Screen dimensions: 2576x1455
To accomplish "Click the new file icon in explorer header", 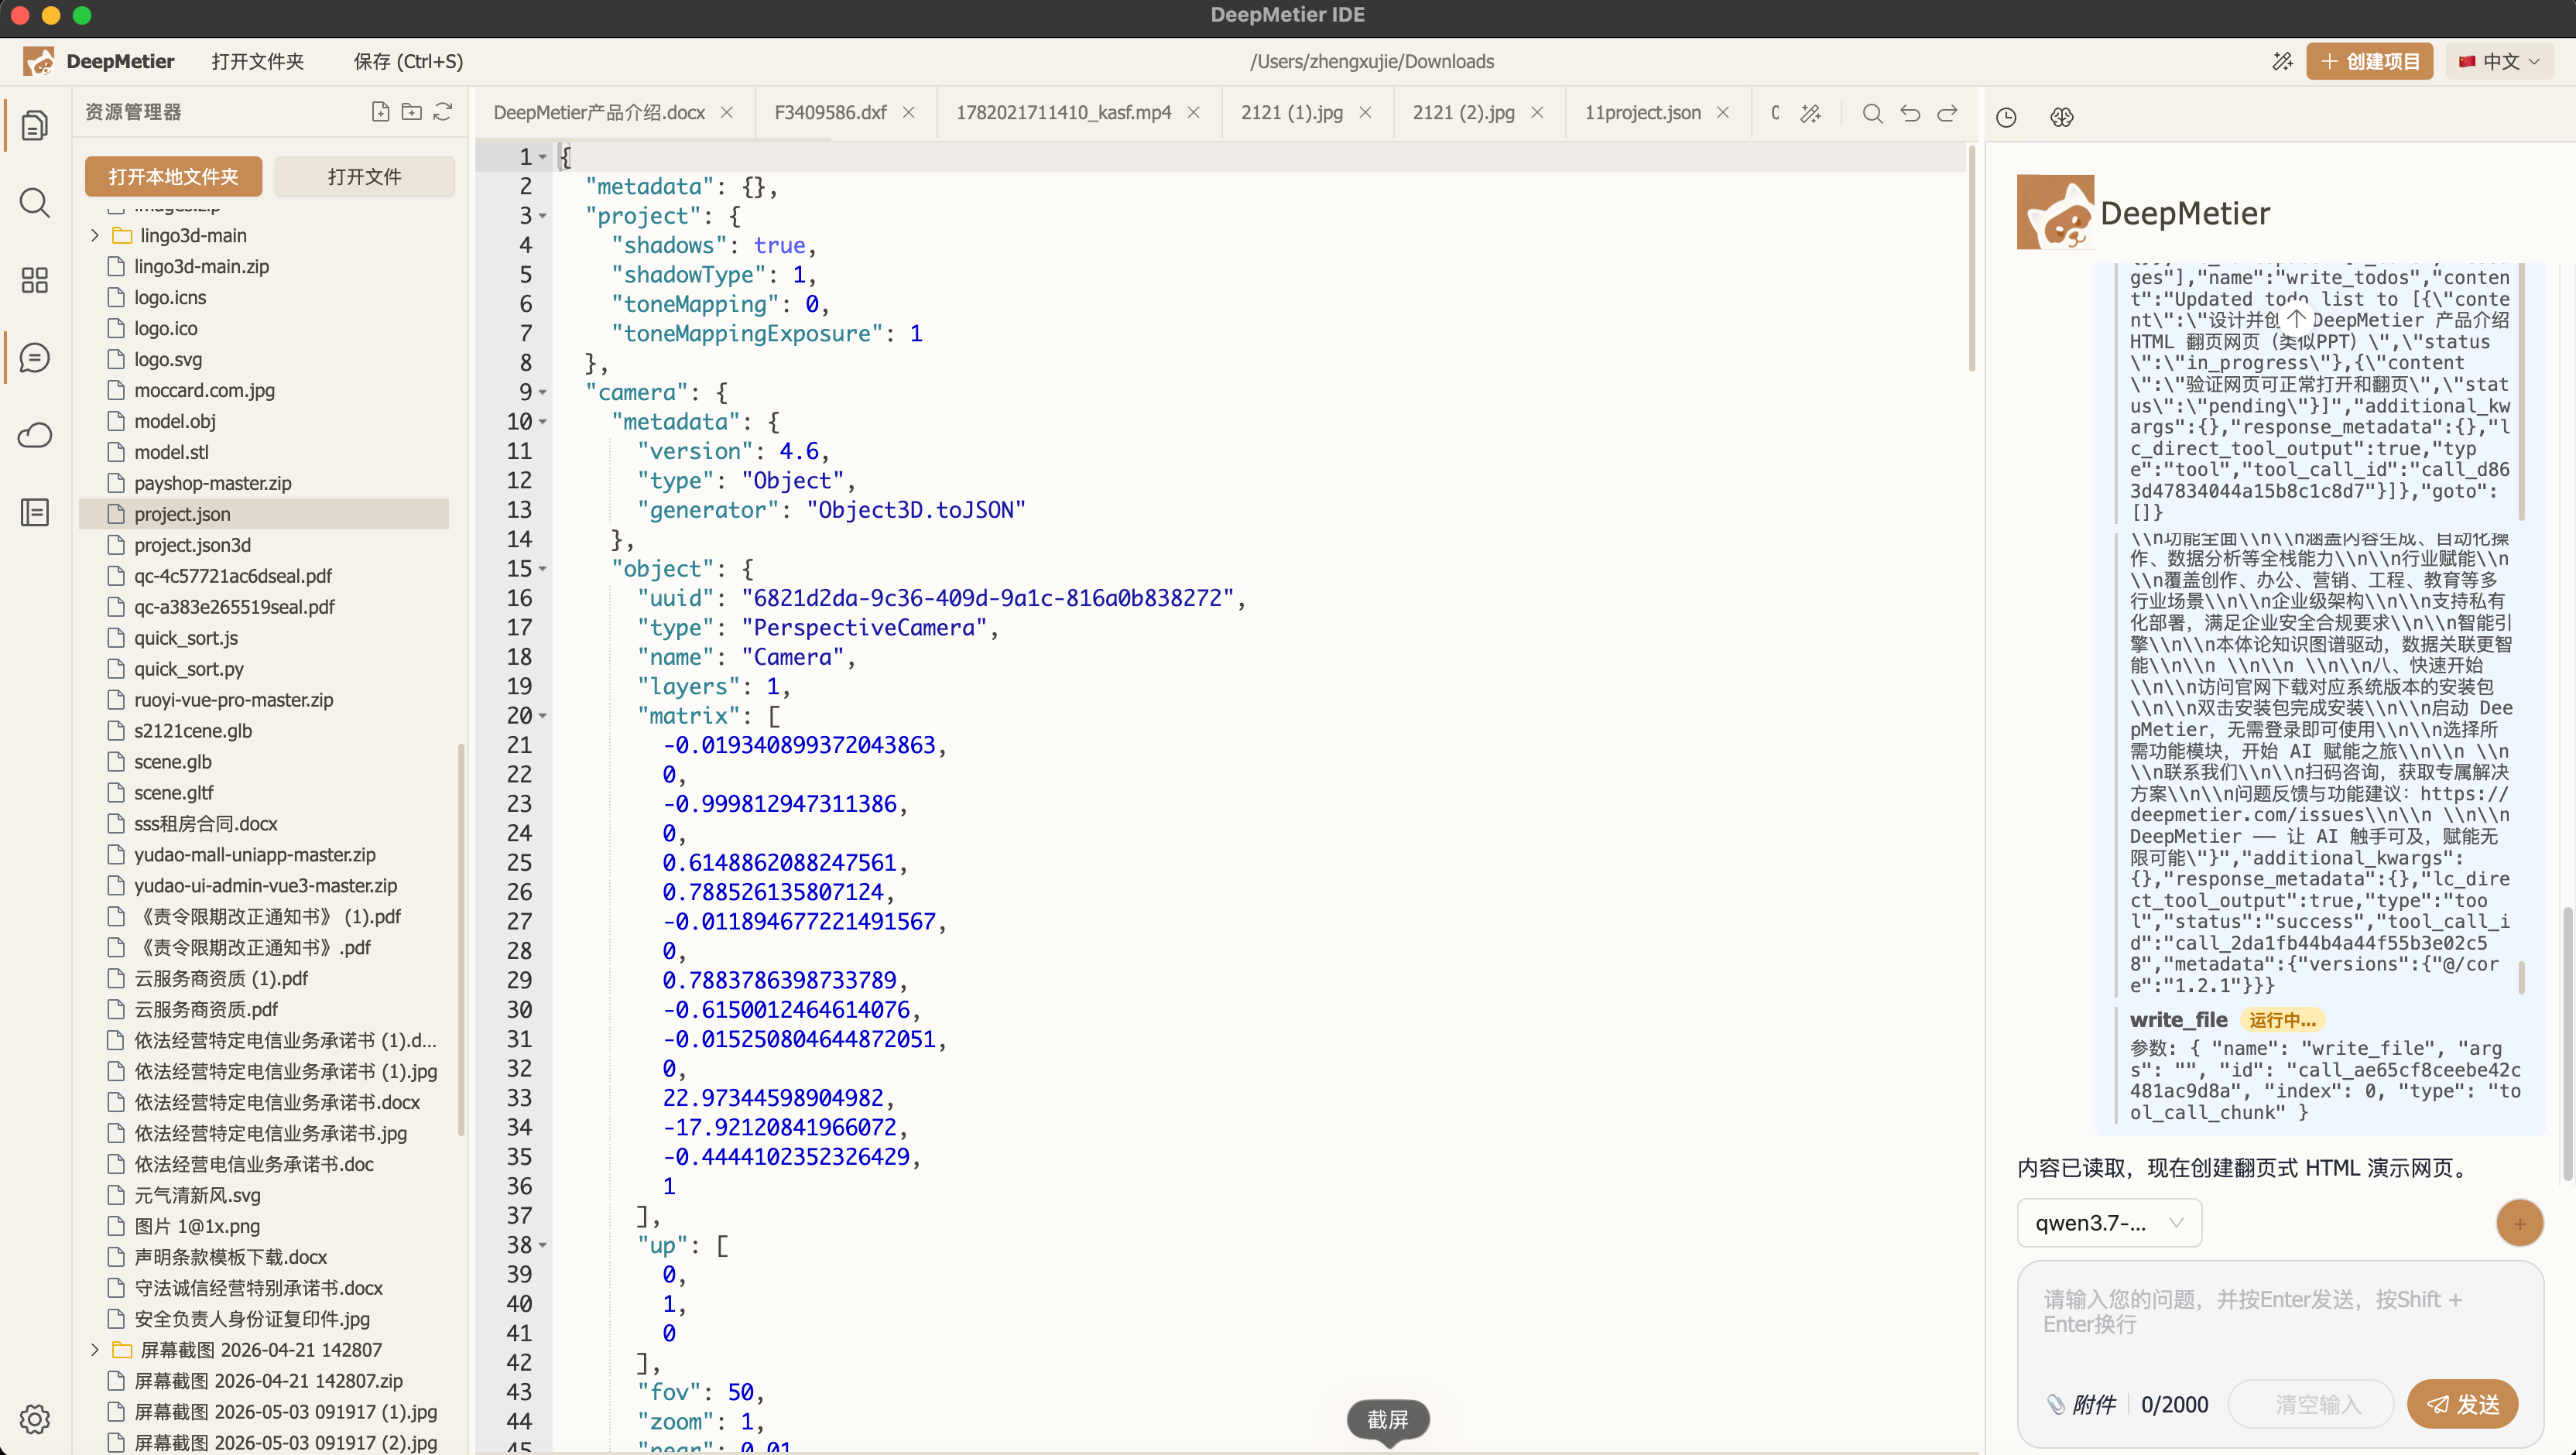I will pyautogui.click(x=380, y=112).
